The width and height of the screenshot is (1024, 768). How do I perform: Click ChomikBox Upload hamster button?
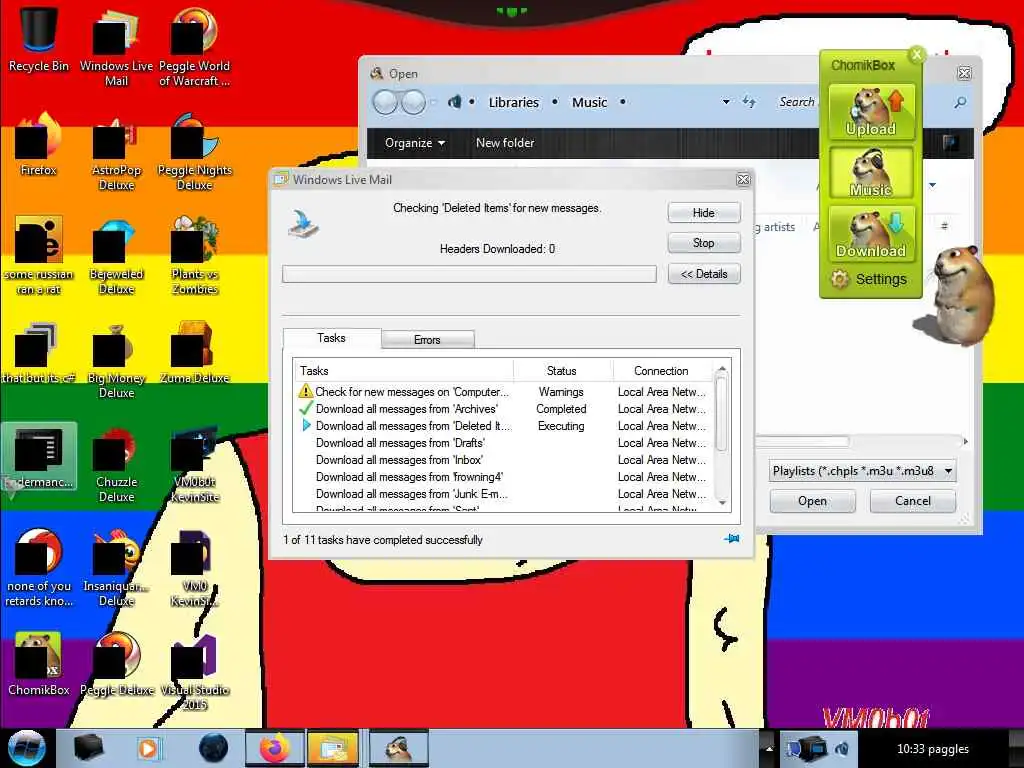(871, 112)
